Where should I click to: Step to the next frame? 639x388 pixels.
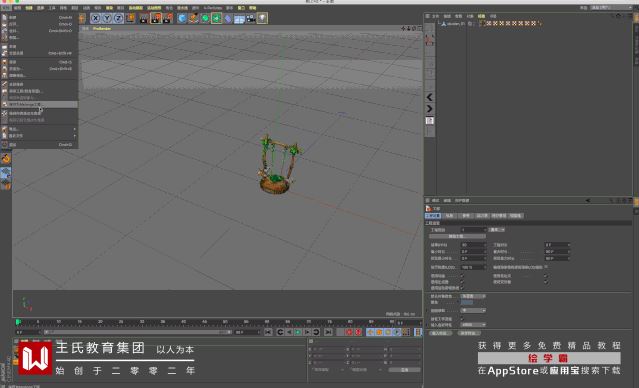point(307,333)
